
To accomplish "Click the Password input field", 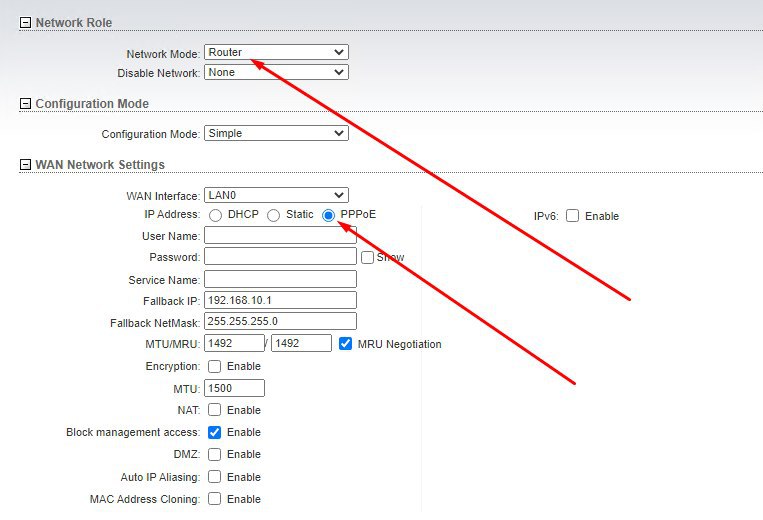I will pyautogui.click(x=280, y=256).
